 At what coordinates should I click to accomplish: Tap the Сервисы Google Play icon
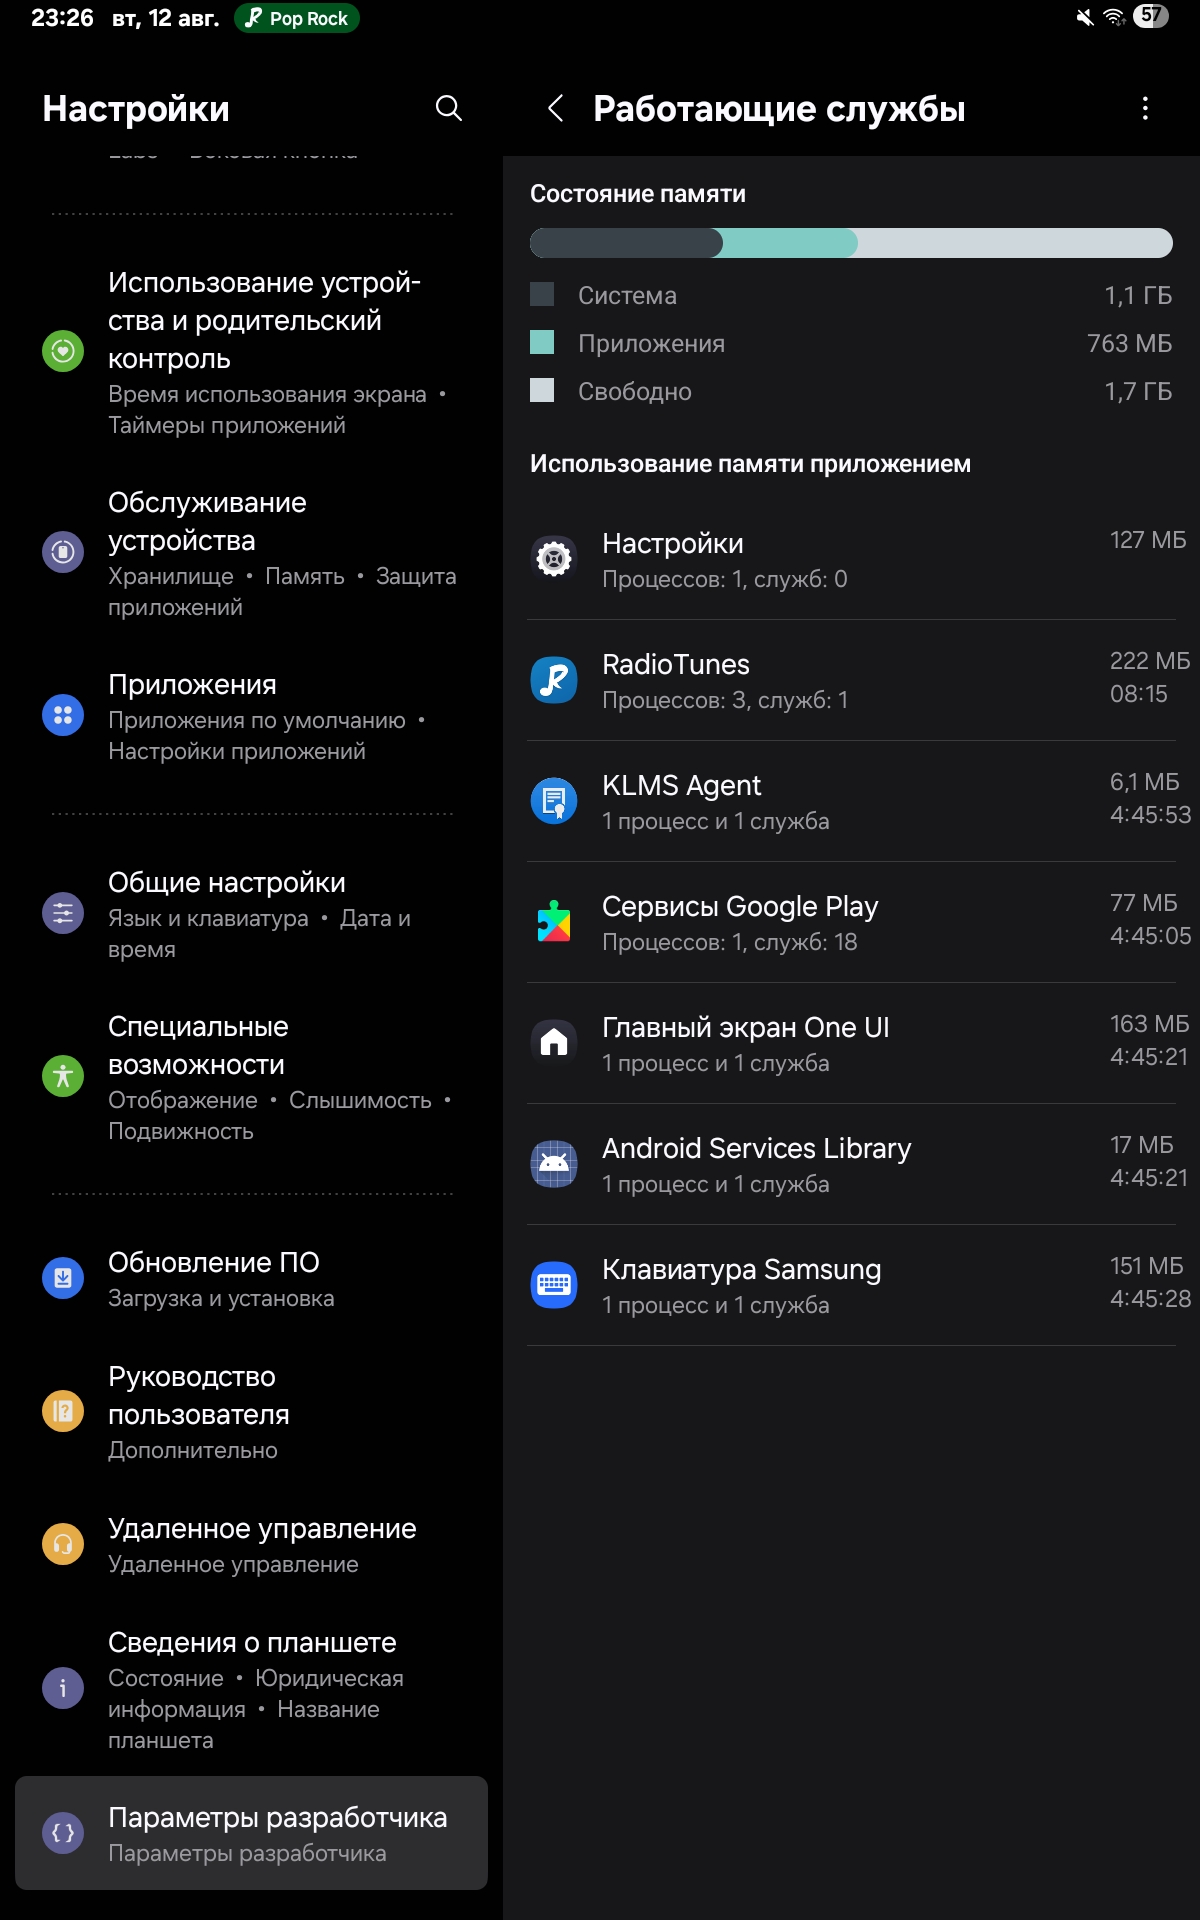[x=554, y=923]
